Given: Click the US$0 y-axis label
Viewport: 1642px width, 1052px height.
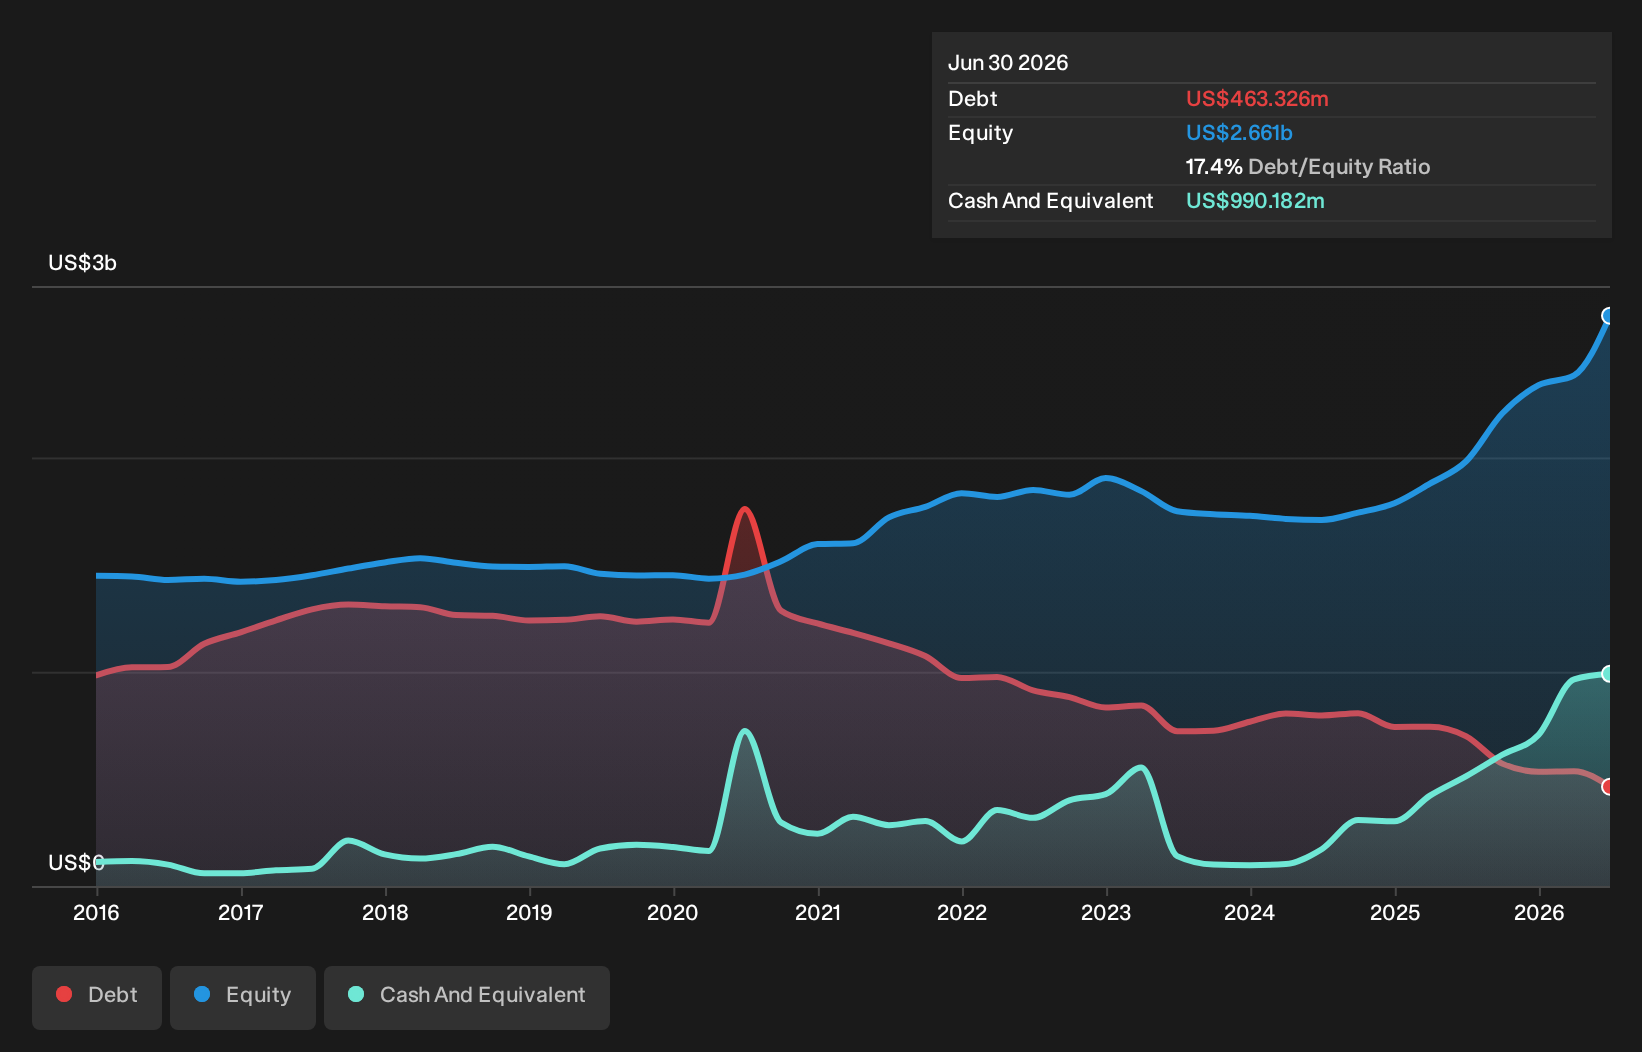Looking at the screenshot, I should 76,863.
